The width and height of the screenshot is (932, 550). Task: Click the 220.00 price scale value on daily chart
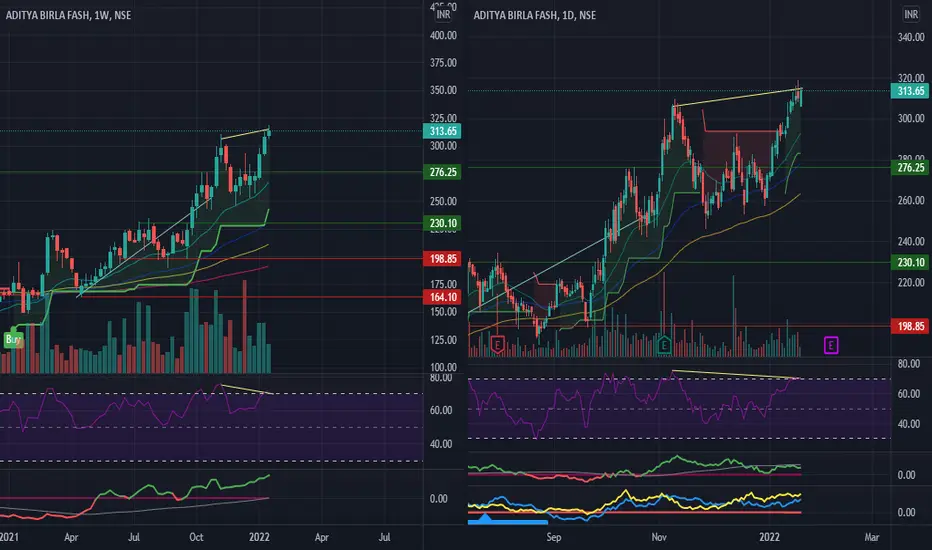click(911, 282)
